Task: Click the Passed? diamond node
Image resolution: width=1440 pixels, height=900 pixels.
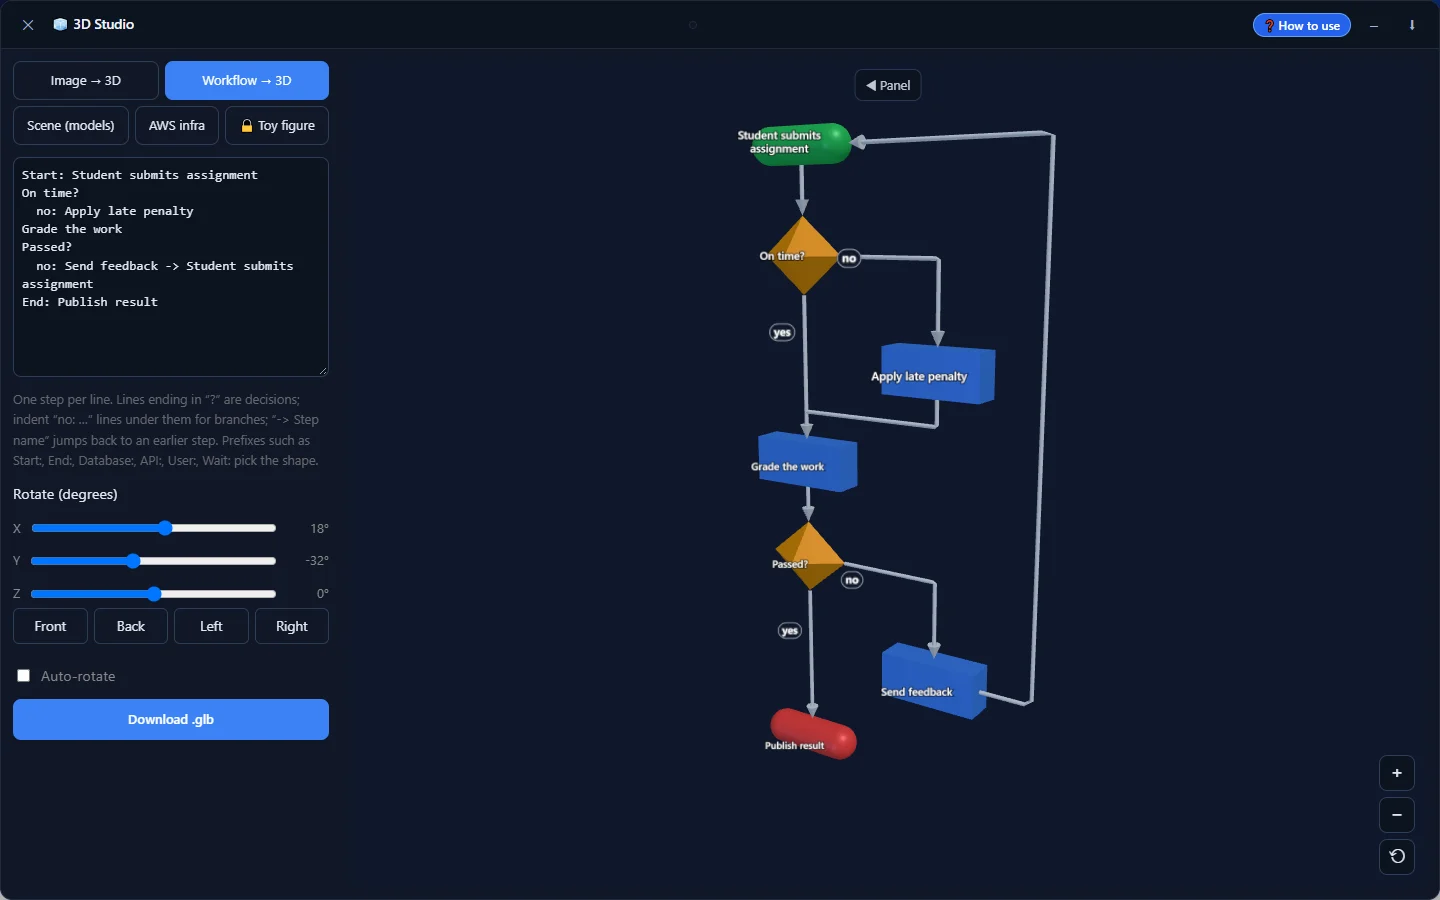Action: 808,556
